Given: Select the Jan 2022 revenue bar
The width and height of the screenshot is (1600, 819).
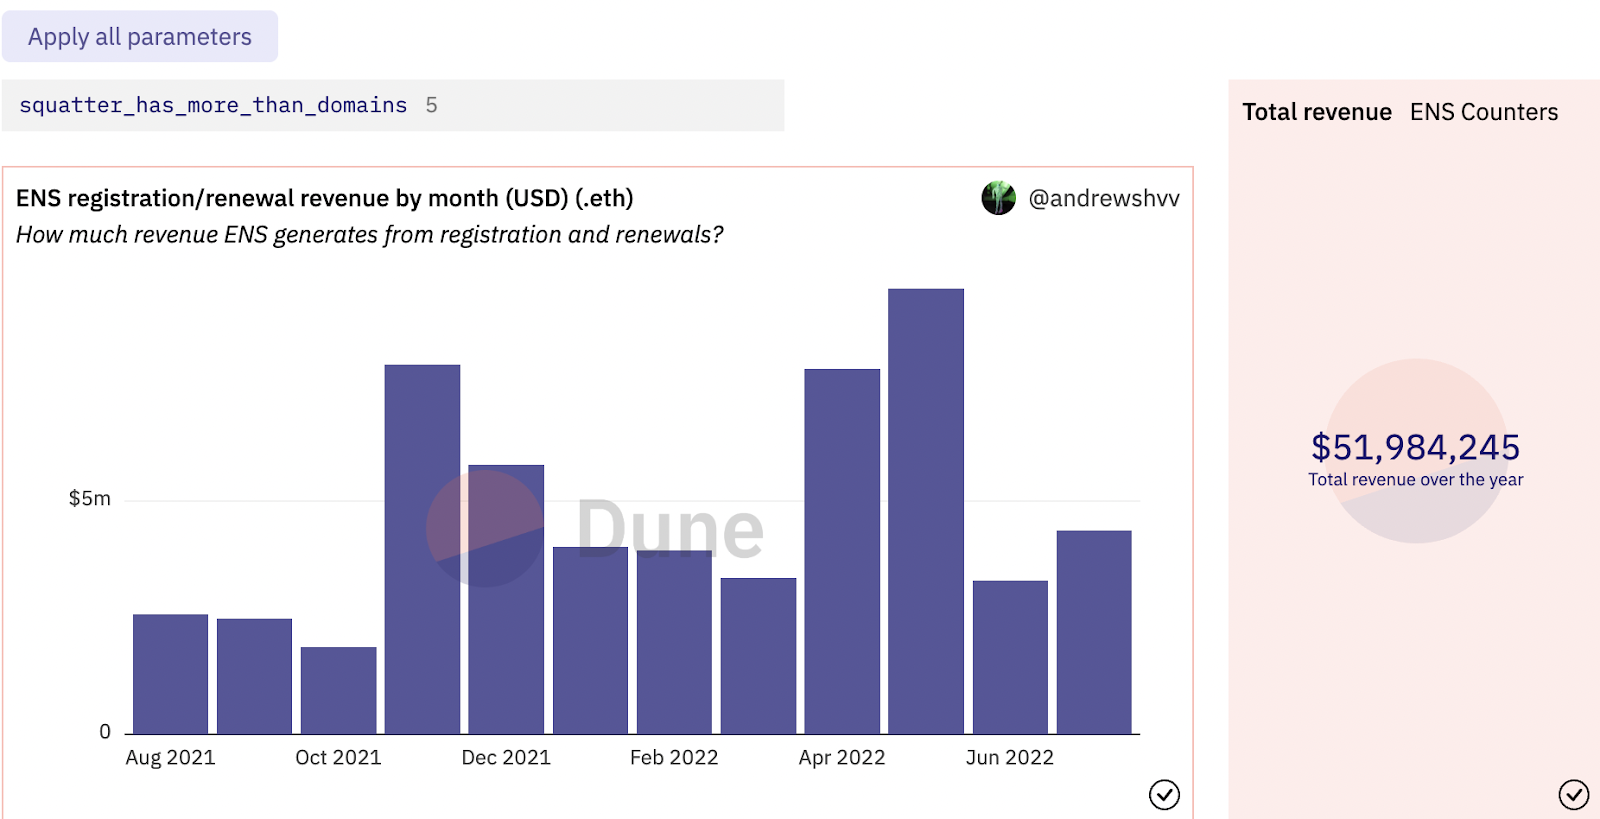Looking at the screenshot, I should click(x=590, y=641).
